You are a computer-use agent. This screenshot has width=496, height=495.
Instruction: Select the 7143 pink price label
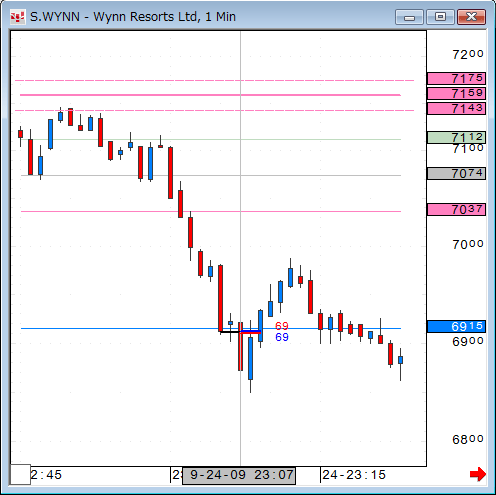[x=456, y=108]
